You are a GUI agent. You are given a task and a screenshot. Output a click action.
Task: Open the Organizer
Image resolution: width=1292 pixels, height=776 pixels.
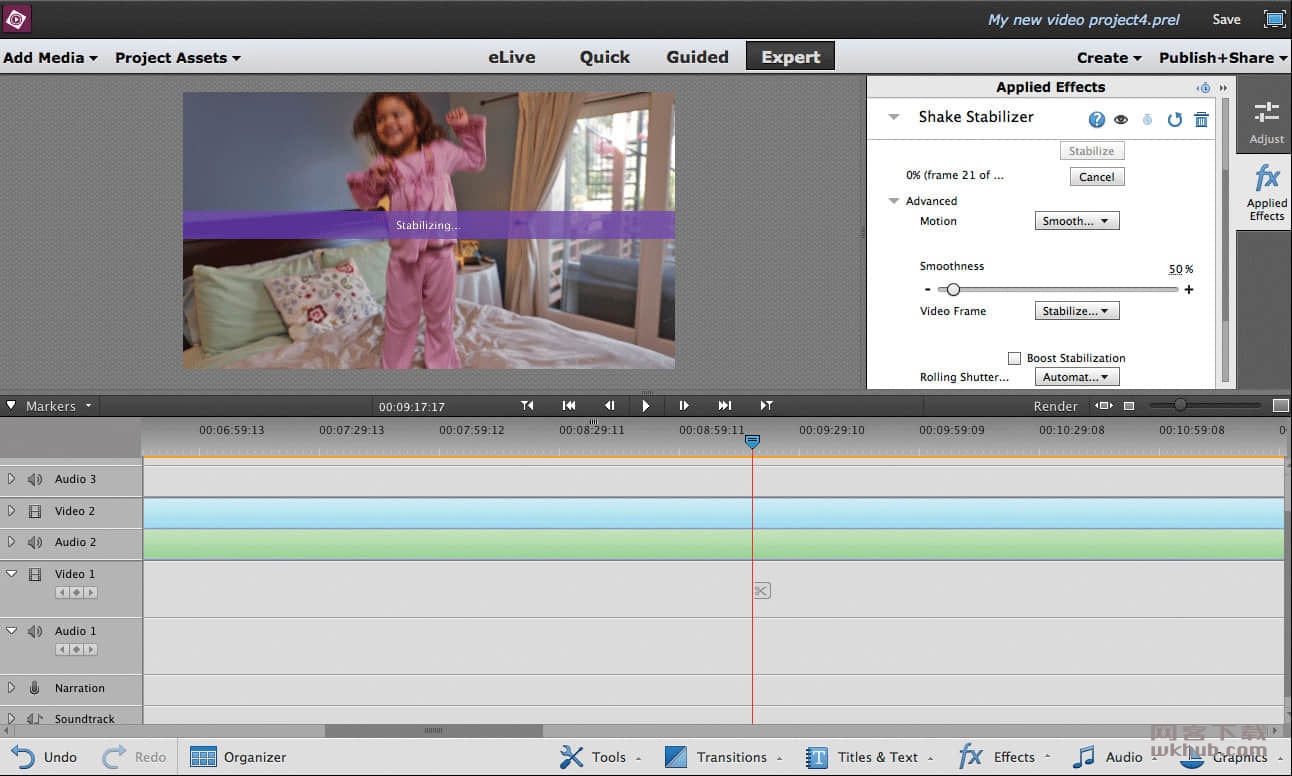pyautogui.click(x=238, y=757)
